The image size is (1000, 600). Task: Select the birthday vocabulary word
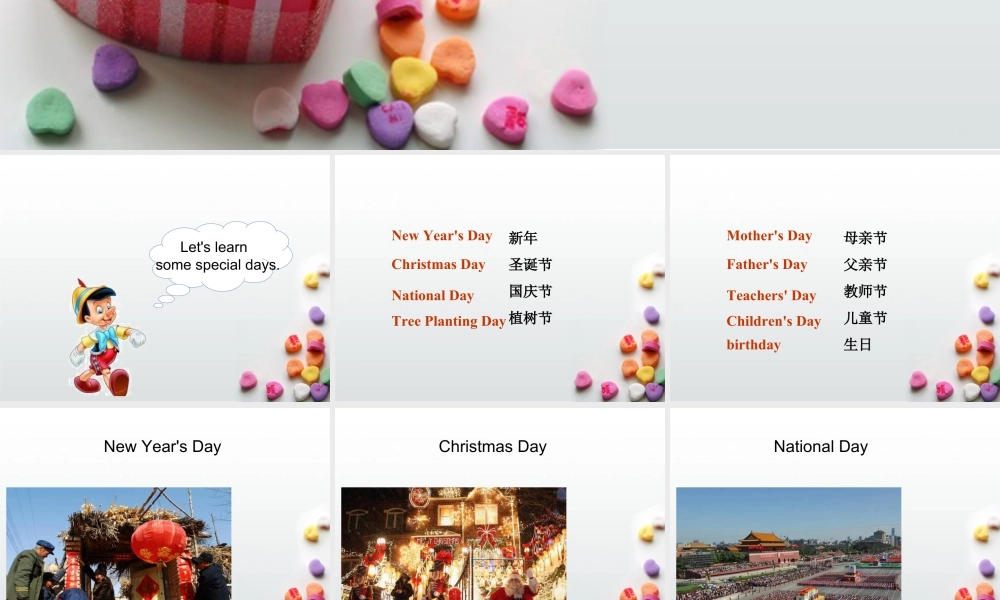pyautogui.click(x=753, y=345)
